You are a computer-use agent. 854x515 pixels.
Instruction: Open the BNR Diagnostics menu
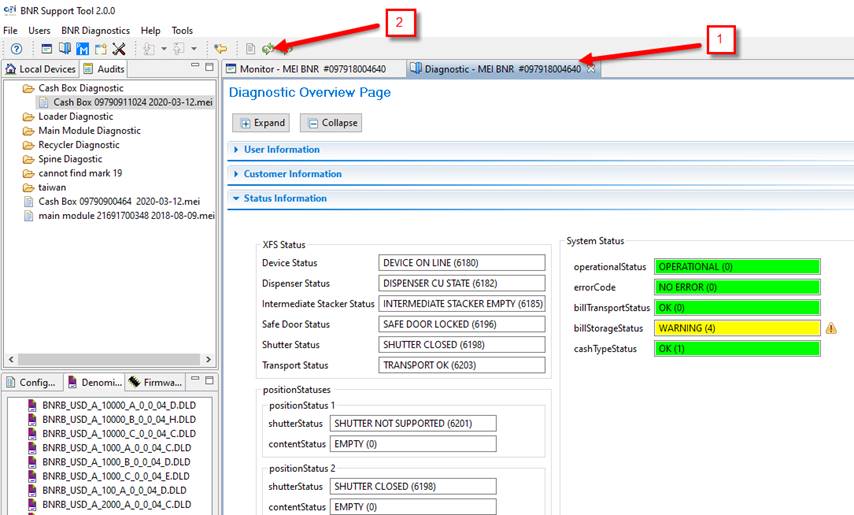95,31
